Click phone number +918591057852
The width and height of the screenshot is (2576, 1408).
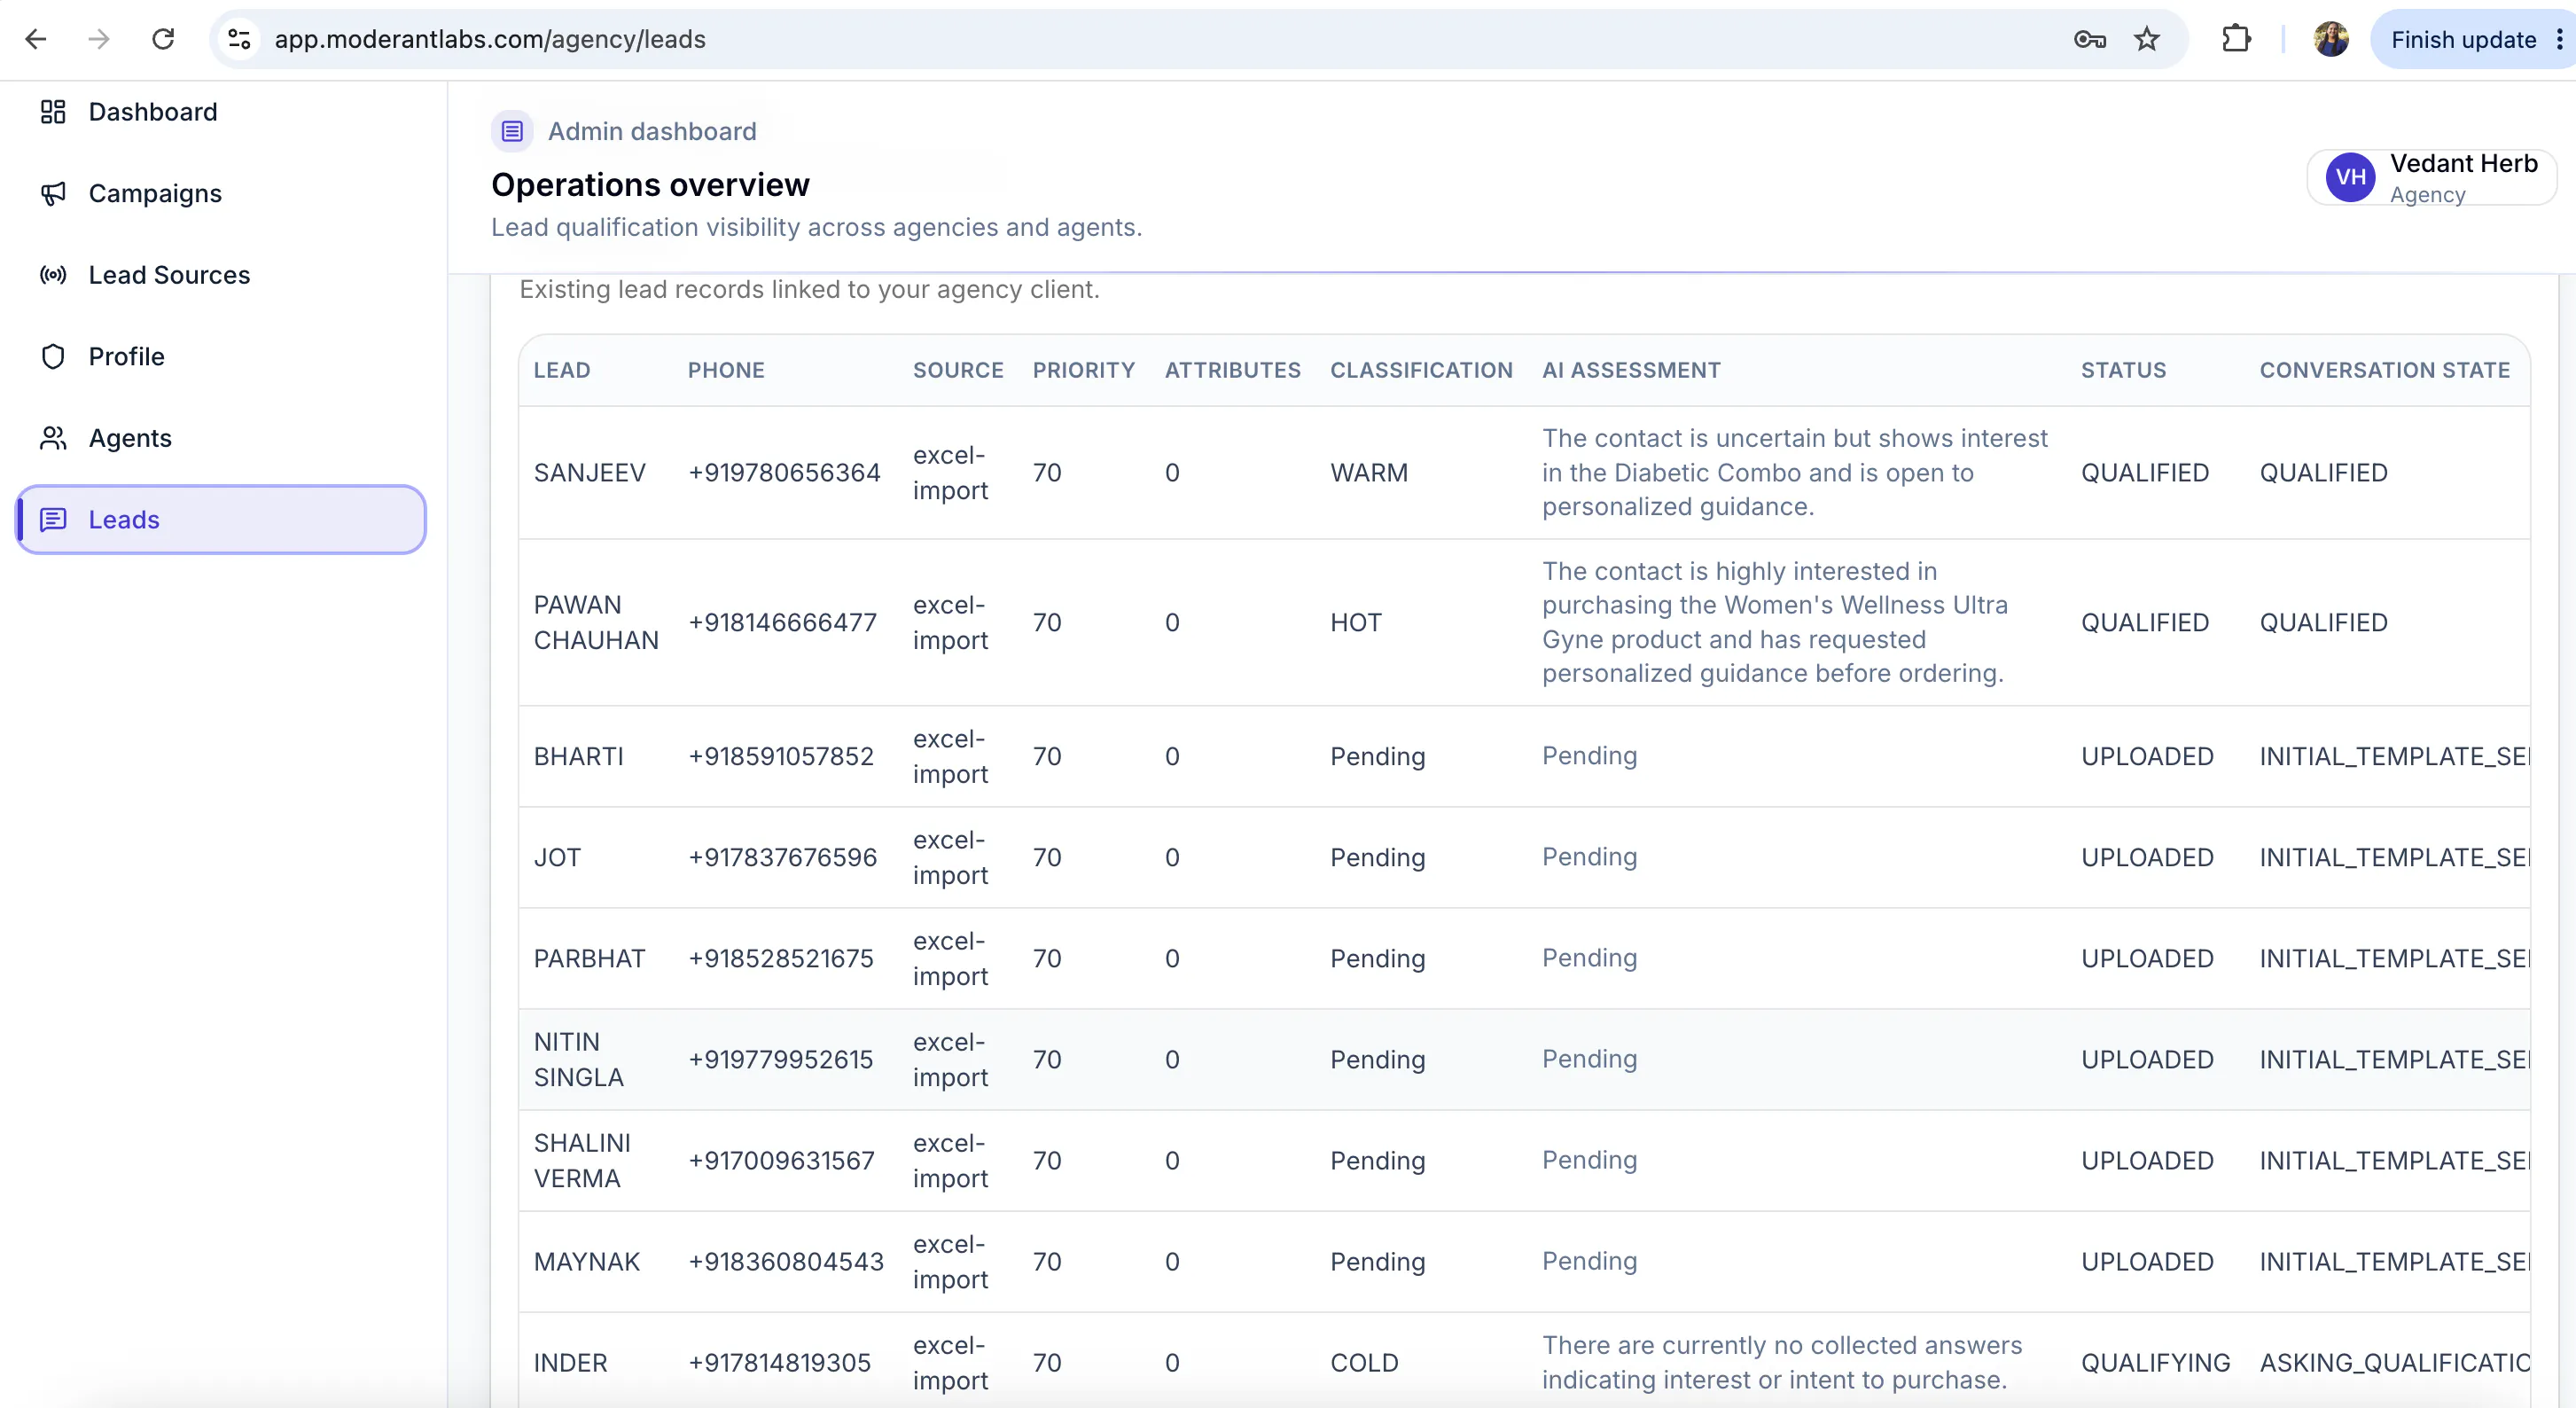781,756
